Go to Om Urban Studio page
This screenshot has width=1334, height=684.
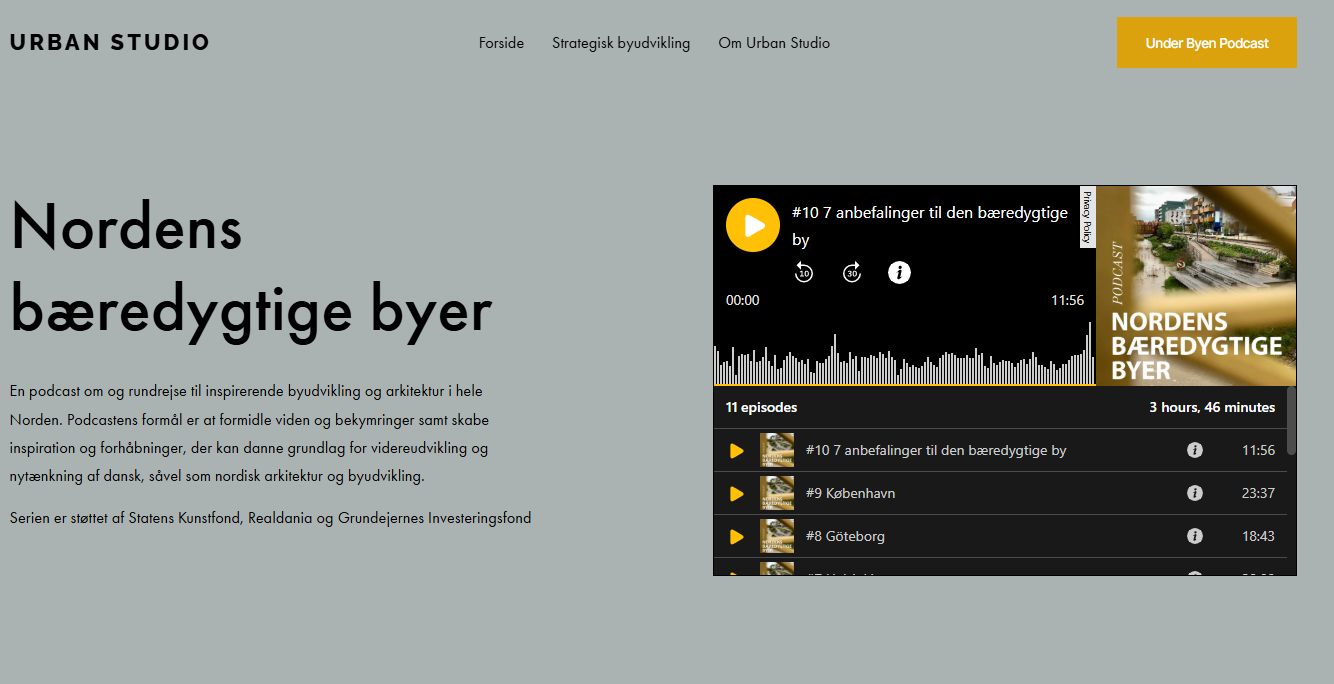774,43
